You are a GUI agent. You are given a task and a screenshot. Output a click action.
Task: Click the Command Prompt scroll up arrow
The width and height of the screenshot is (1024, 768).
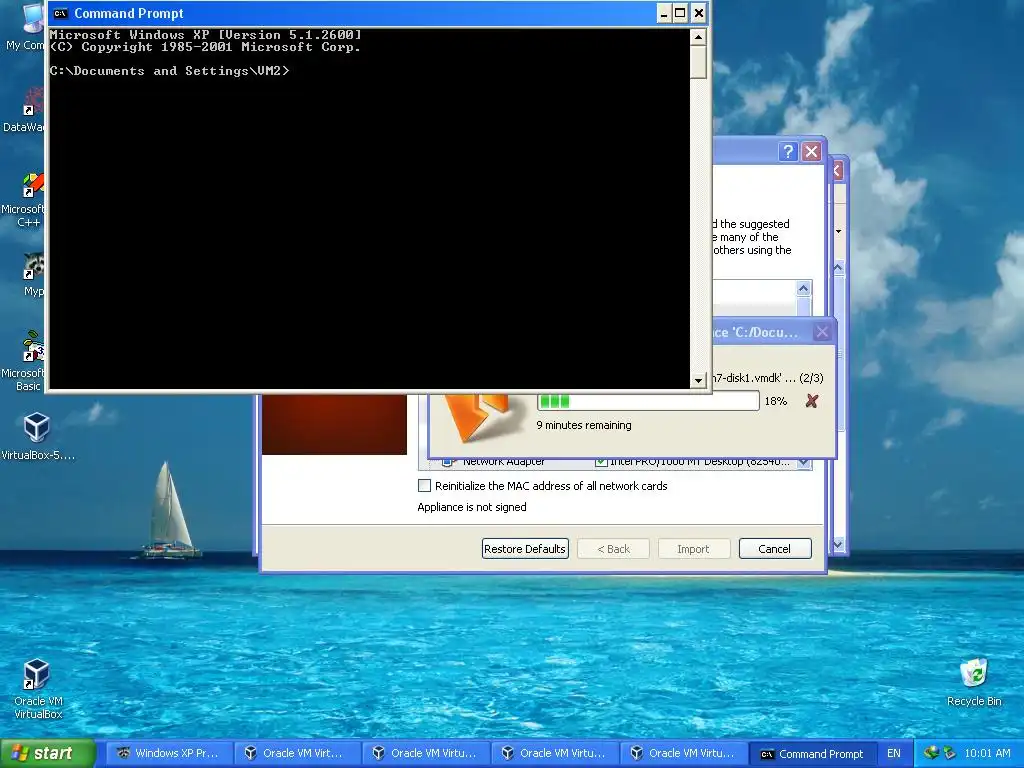coord(698,37)
